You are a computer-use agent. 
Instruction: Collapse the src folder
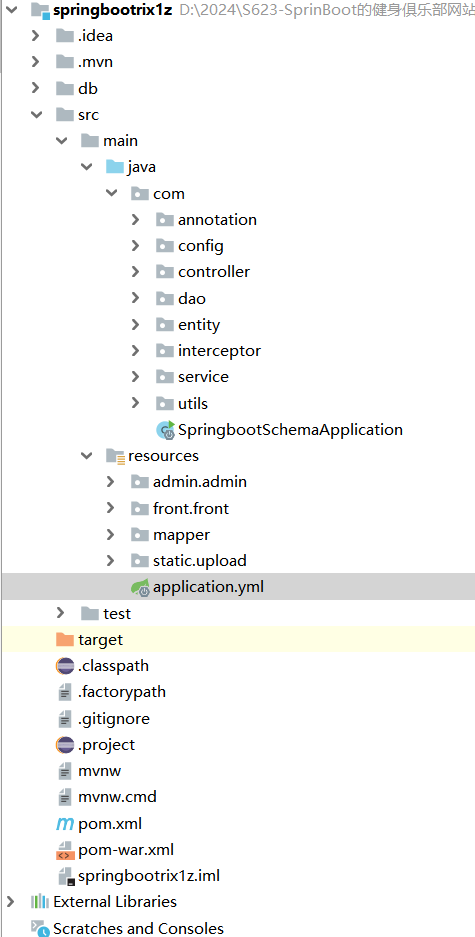35,114
